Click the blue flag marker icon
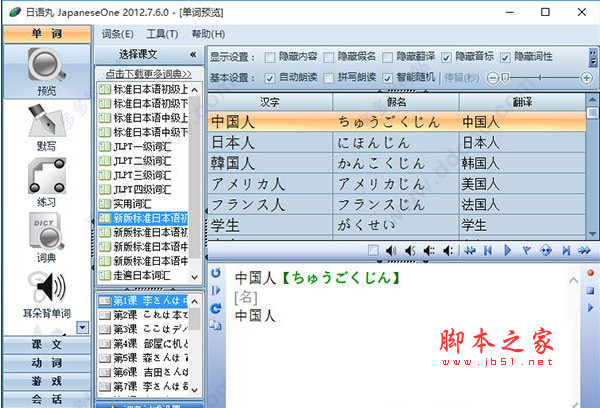This screenshot has height=408, width=600. [x=527, y=251]
